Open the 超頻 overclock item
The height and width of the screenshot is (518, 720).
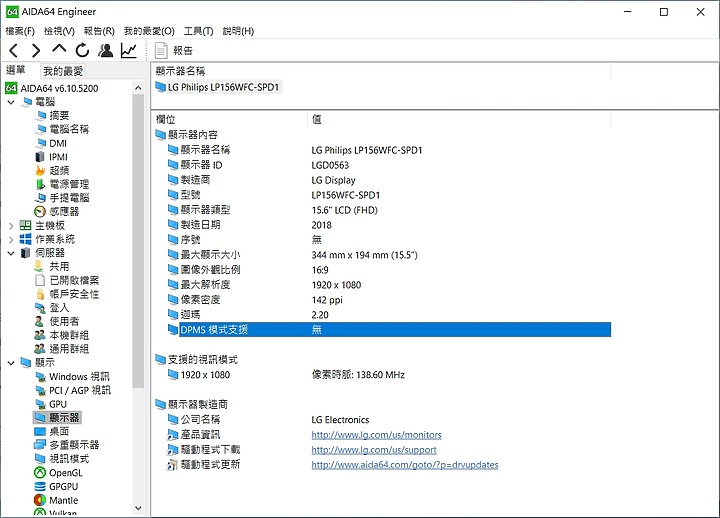coord(52,171)
